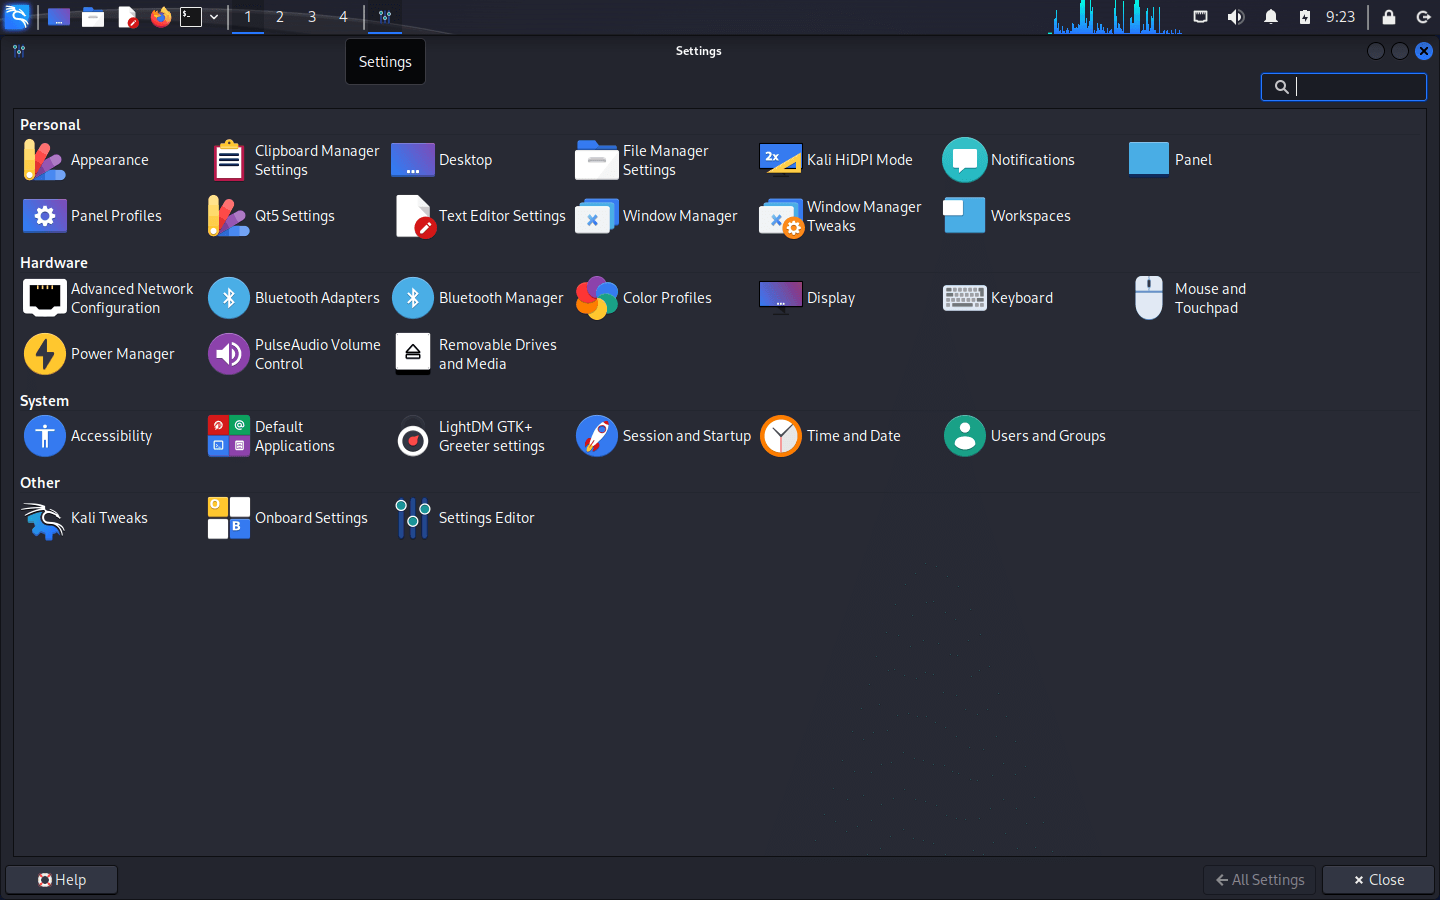Viewport: 1440px width, 900px height.
Task: Open Users and Groups
Action: tap(1025, 436)
